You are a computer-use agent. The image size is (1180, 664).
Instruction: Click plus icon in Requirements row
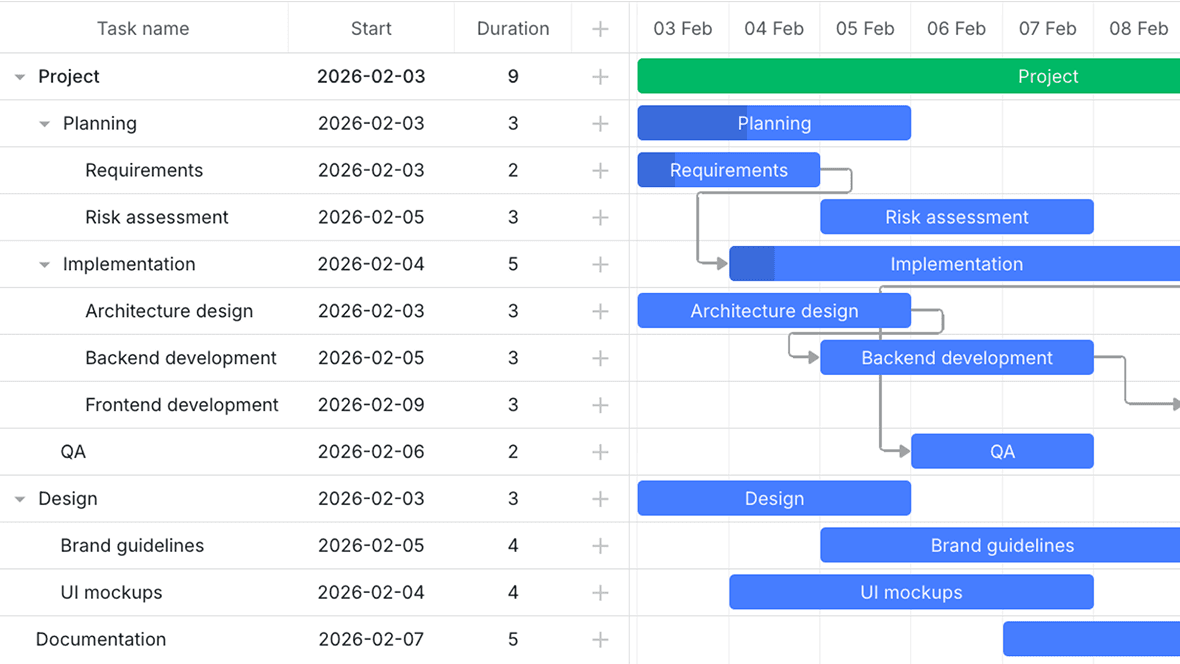(x=600, y=171)
